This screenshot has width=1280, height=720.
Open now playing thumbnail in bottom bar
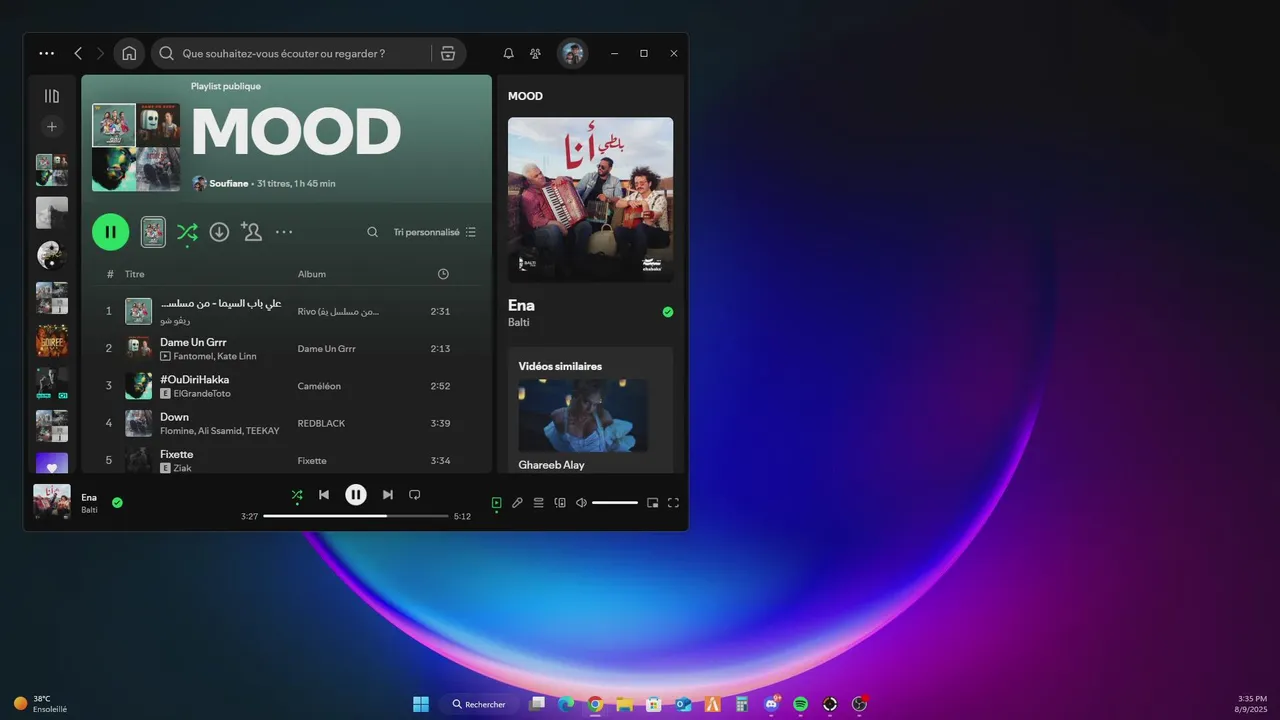point(52,502)
